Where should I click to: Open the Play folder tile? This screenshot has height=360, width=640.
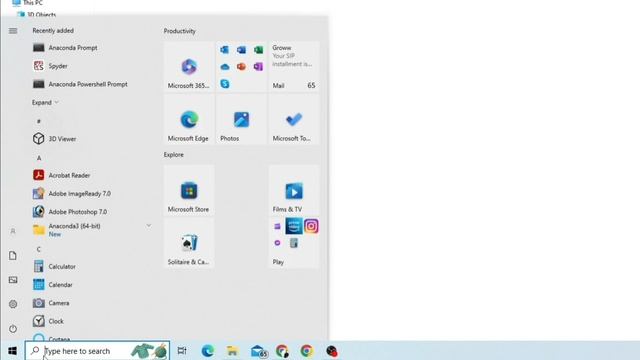(x=294, y=243)
